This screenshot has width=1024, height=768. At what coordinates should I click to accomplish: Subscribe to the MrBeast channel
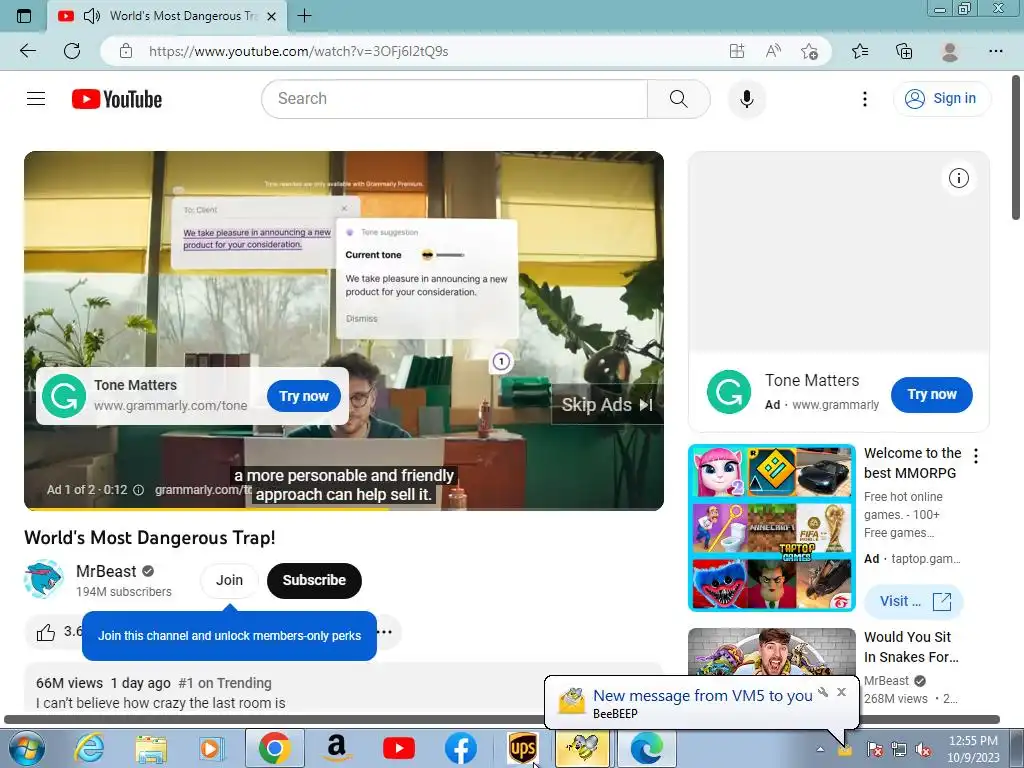pos(314,580)
